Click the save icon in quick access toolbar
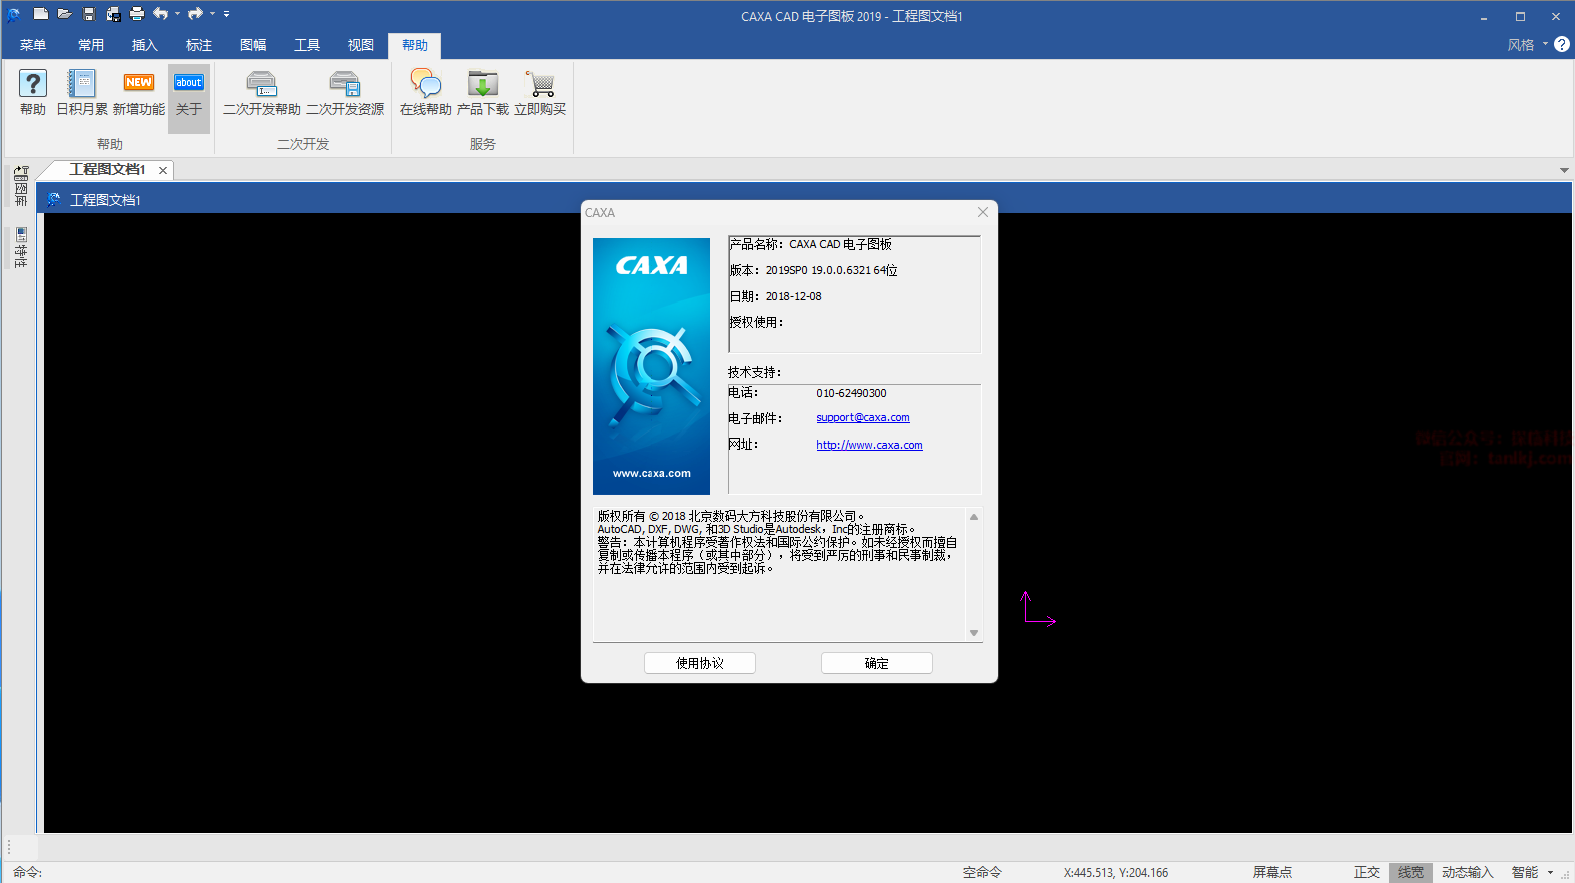Image resolution: width=1575 pixels, height=883 pixels. pyautogui.click(x=89, y=14)
